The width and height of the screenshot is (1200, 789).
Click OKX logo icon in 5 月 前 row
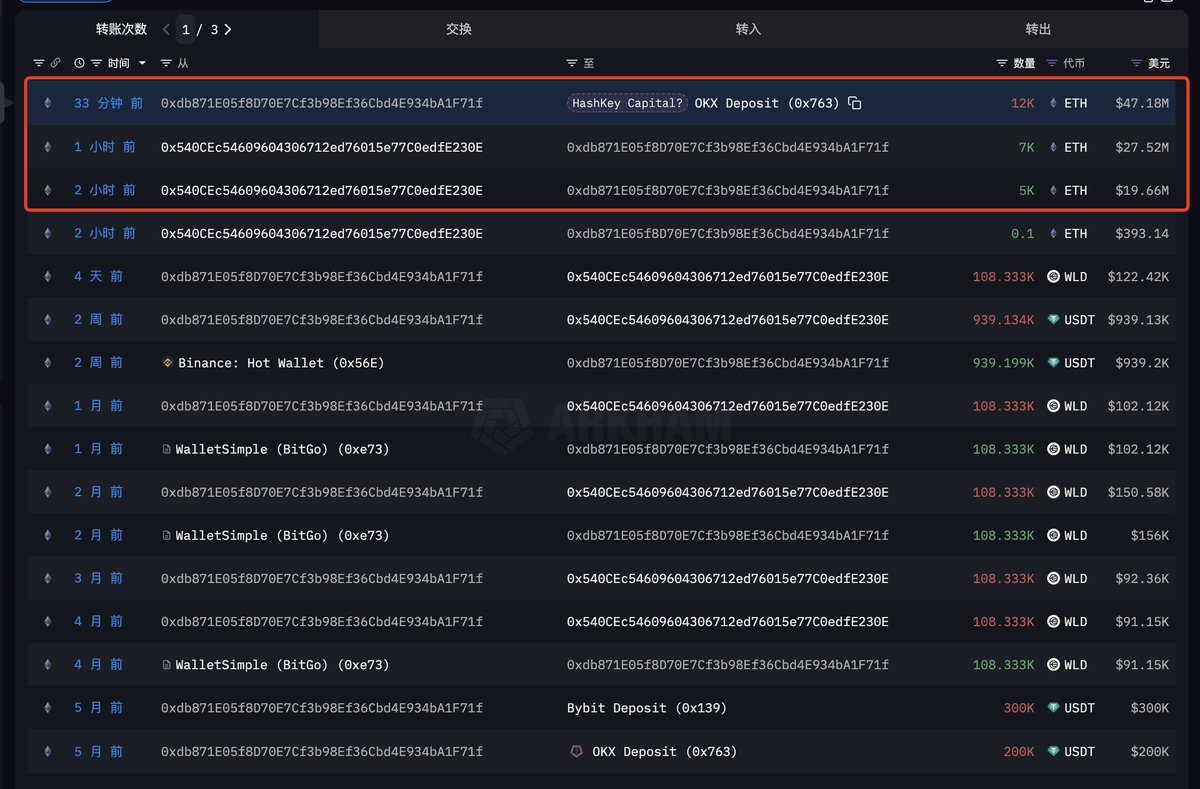[576, 751]
